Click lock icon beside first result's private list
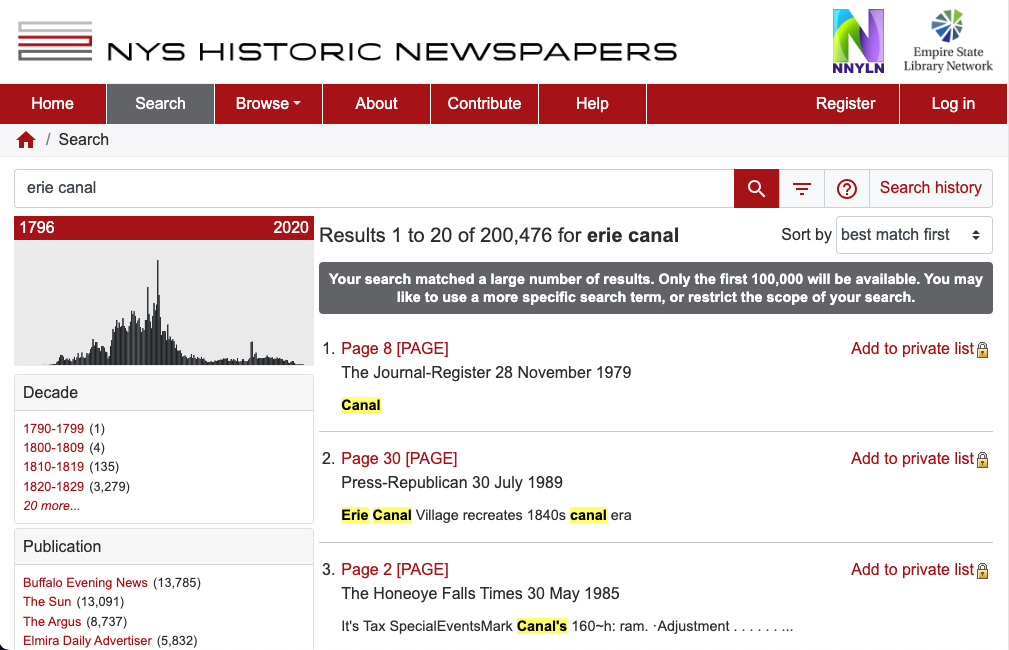 click(983, 350)
